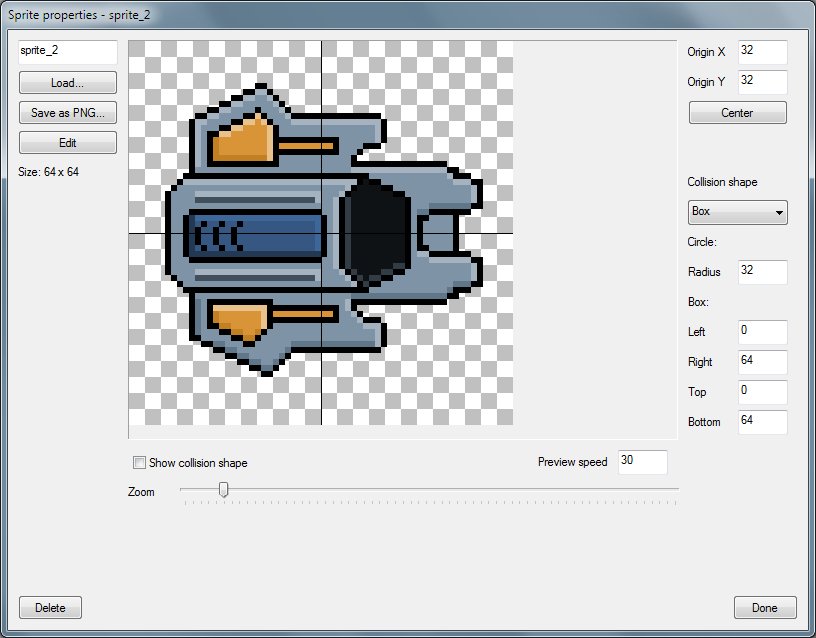This screenshot has height=638, width=816.
Task: Select the box Top field
Action: tap(762, 392)
